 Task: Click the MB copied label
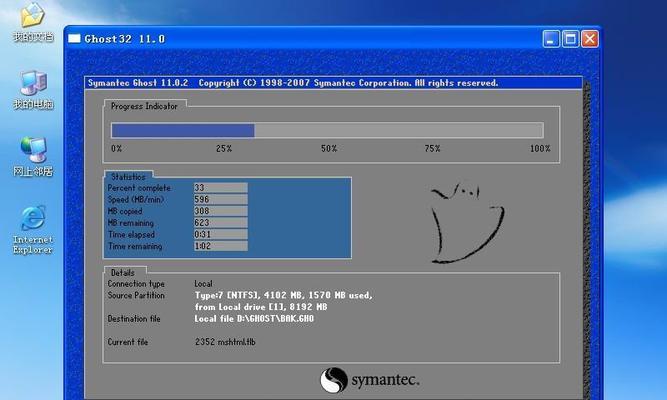[x=125, y=211]
